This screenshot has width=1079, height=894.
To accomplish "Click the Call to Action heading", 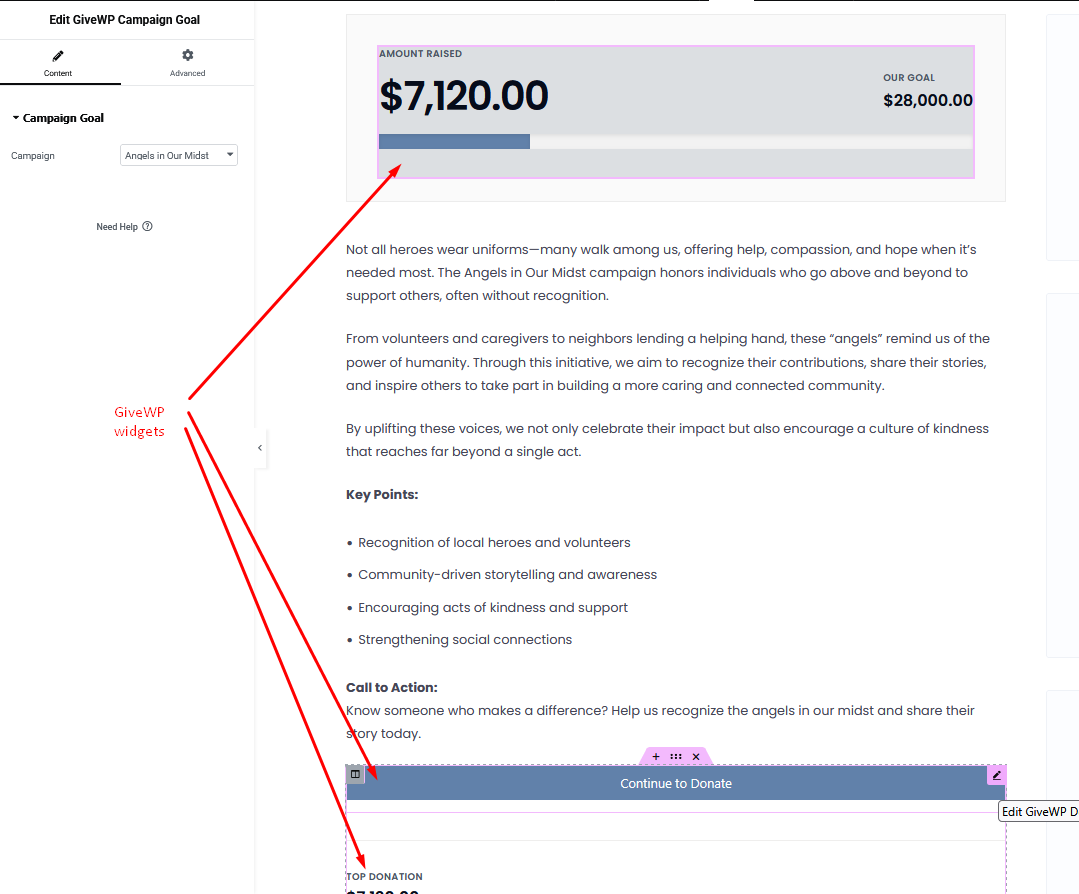I will coord(391,687).
